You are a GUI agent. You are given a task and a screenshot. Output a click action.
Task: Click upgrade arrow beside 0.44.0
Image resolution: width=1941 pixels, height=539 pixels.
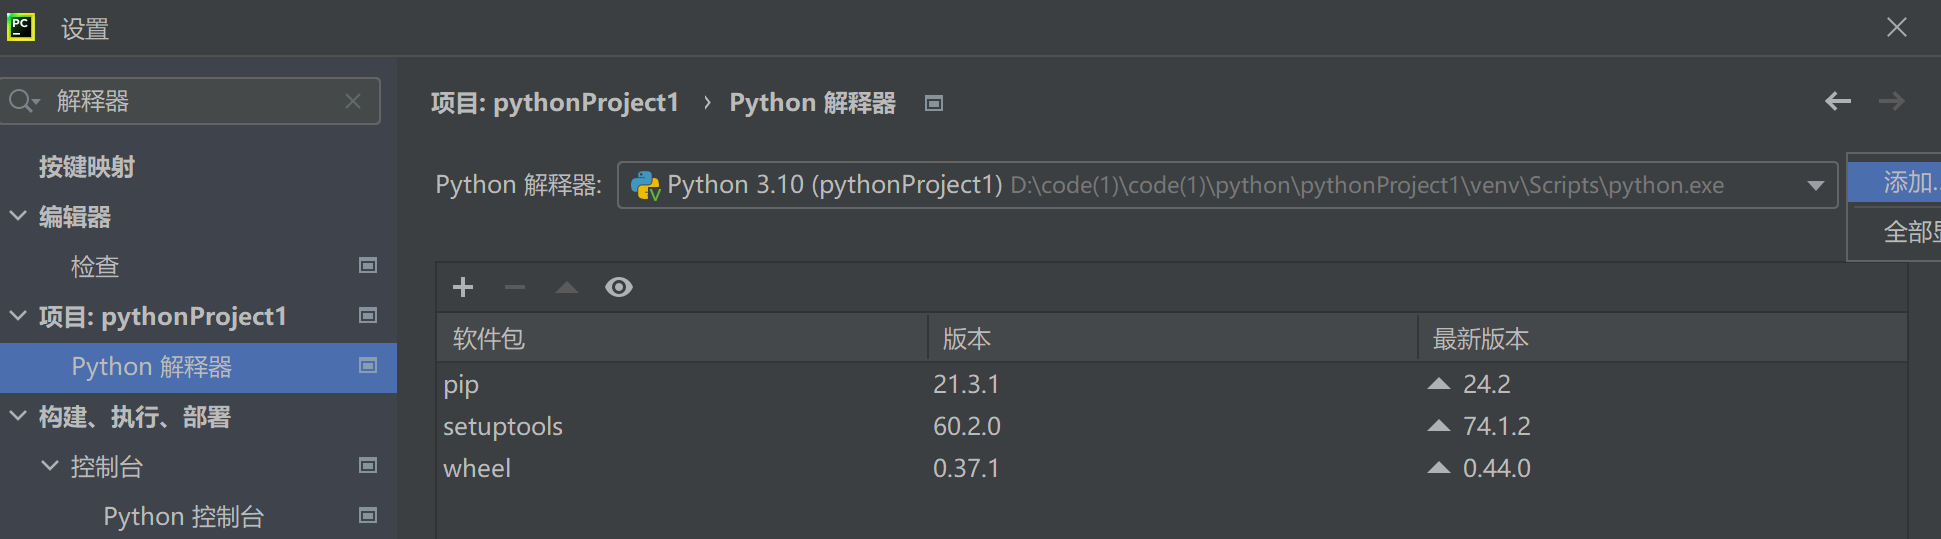pyautogui.click(x=1439, y=467)
